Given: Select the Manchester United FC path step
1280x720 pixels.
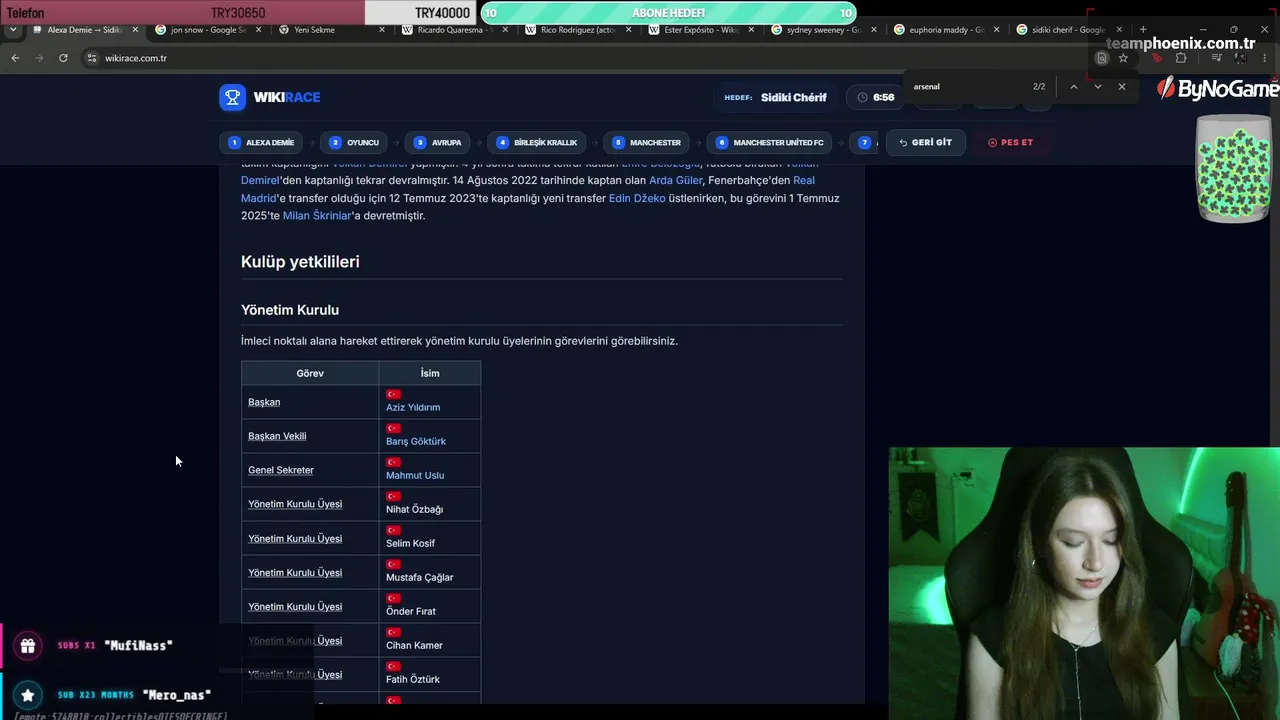Looking at the screenshot, I should click(770, 142).
